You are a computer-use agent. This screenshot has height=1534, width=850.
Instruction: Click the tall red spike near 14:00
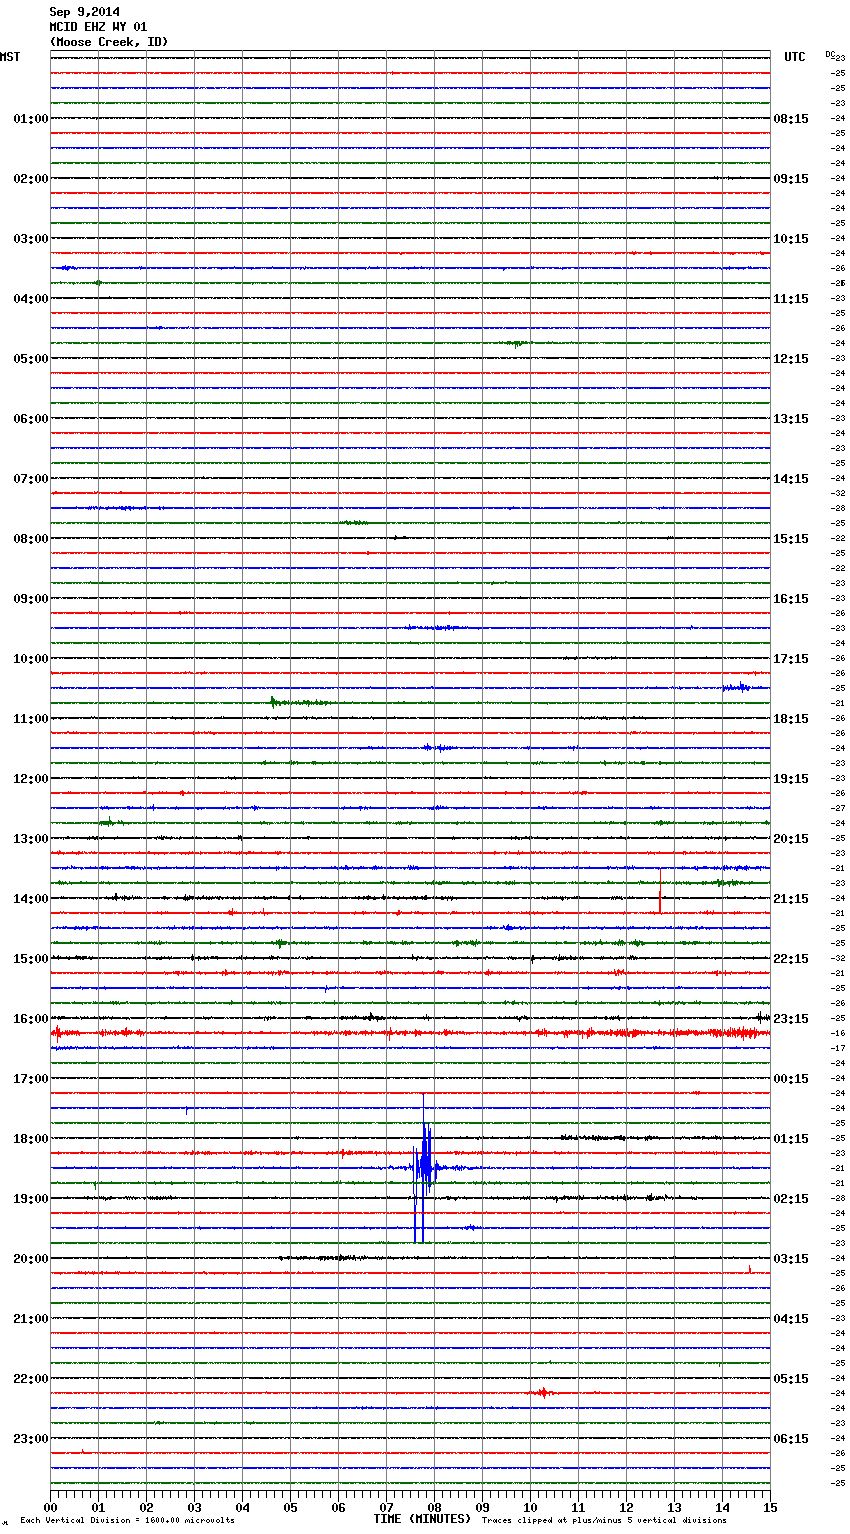click(x=660, y=890)
